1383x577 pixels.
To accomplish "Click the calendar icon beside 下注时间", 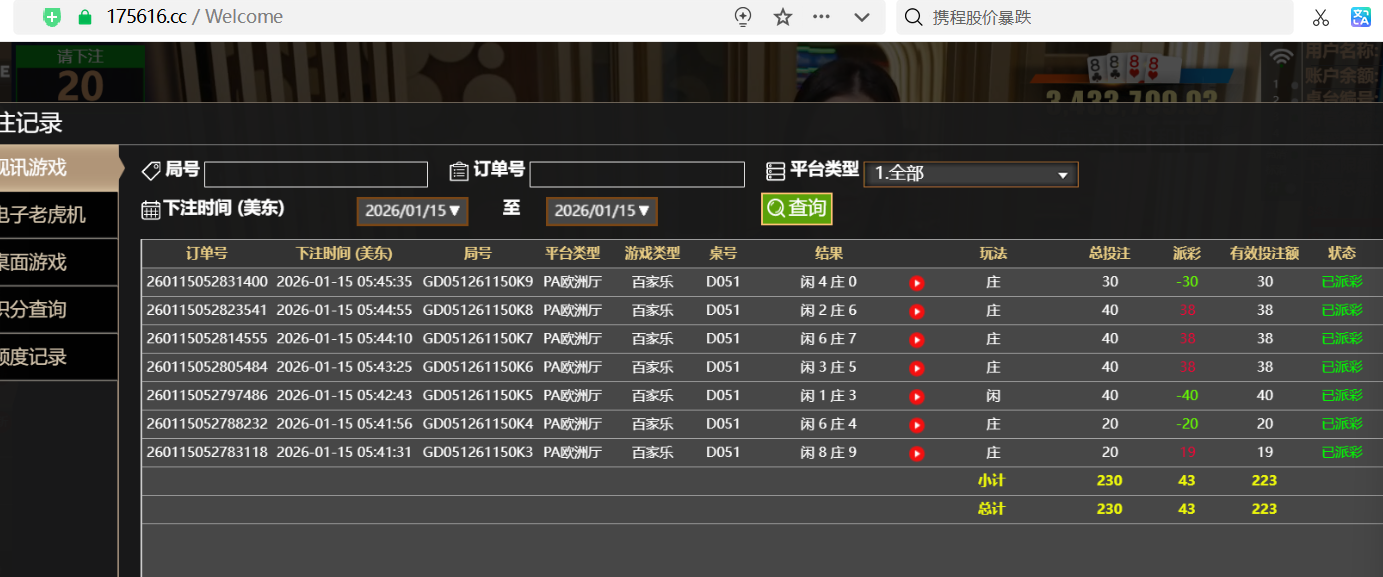I will 151,210.
